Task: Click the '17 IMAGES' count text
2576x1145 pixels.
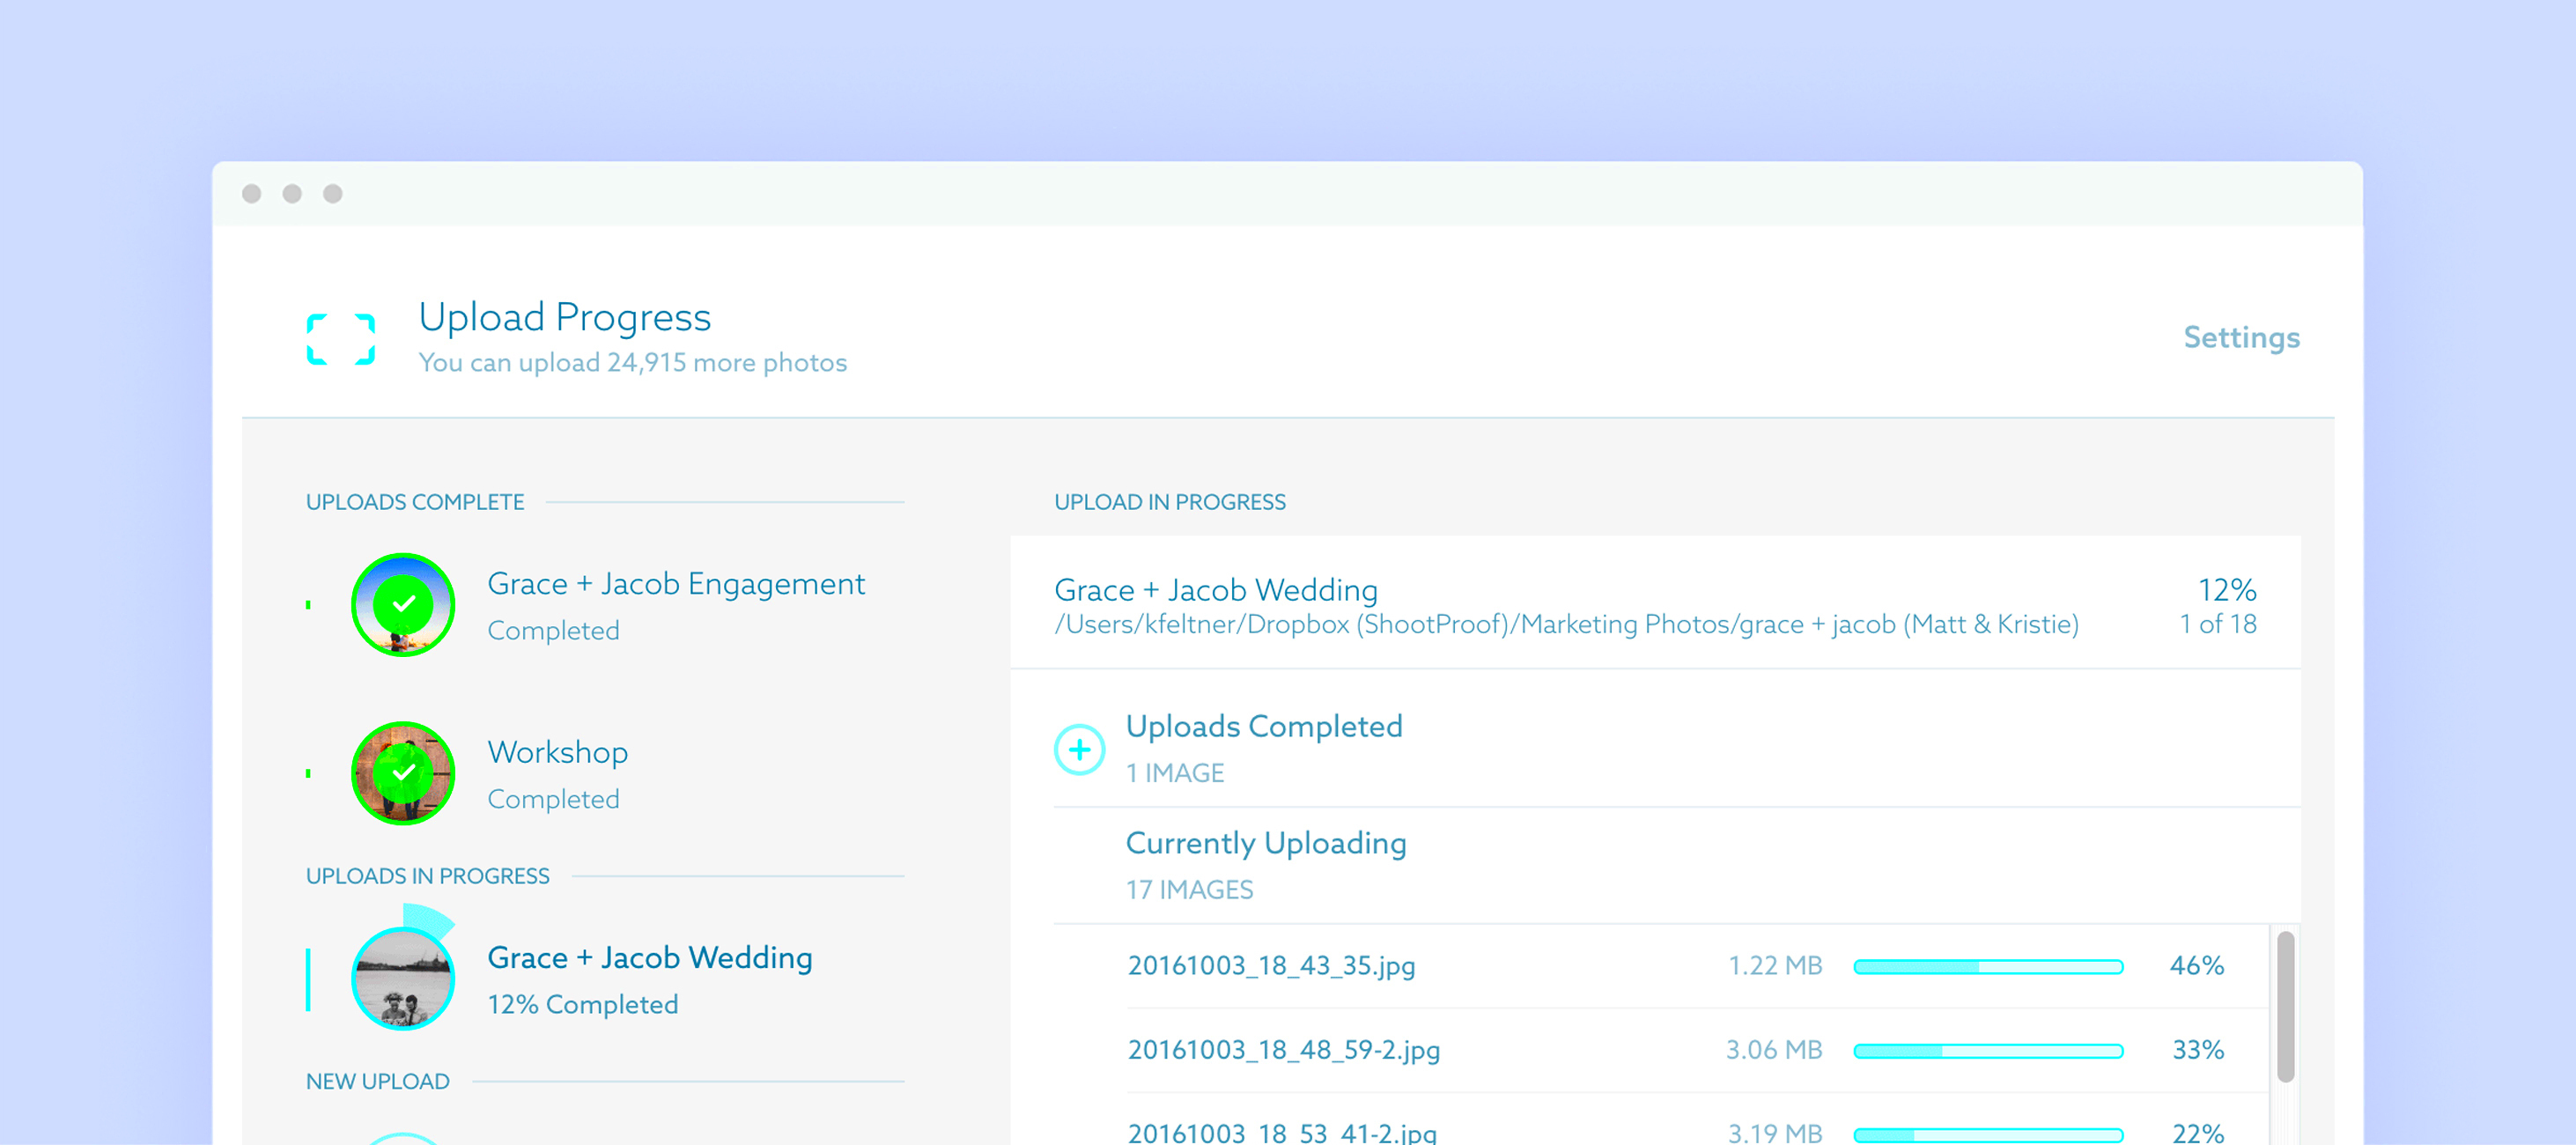Action: 1189,890
